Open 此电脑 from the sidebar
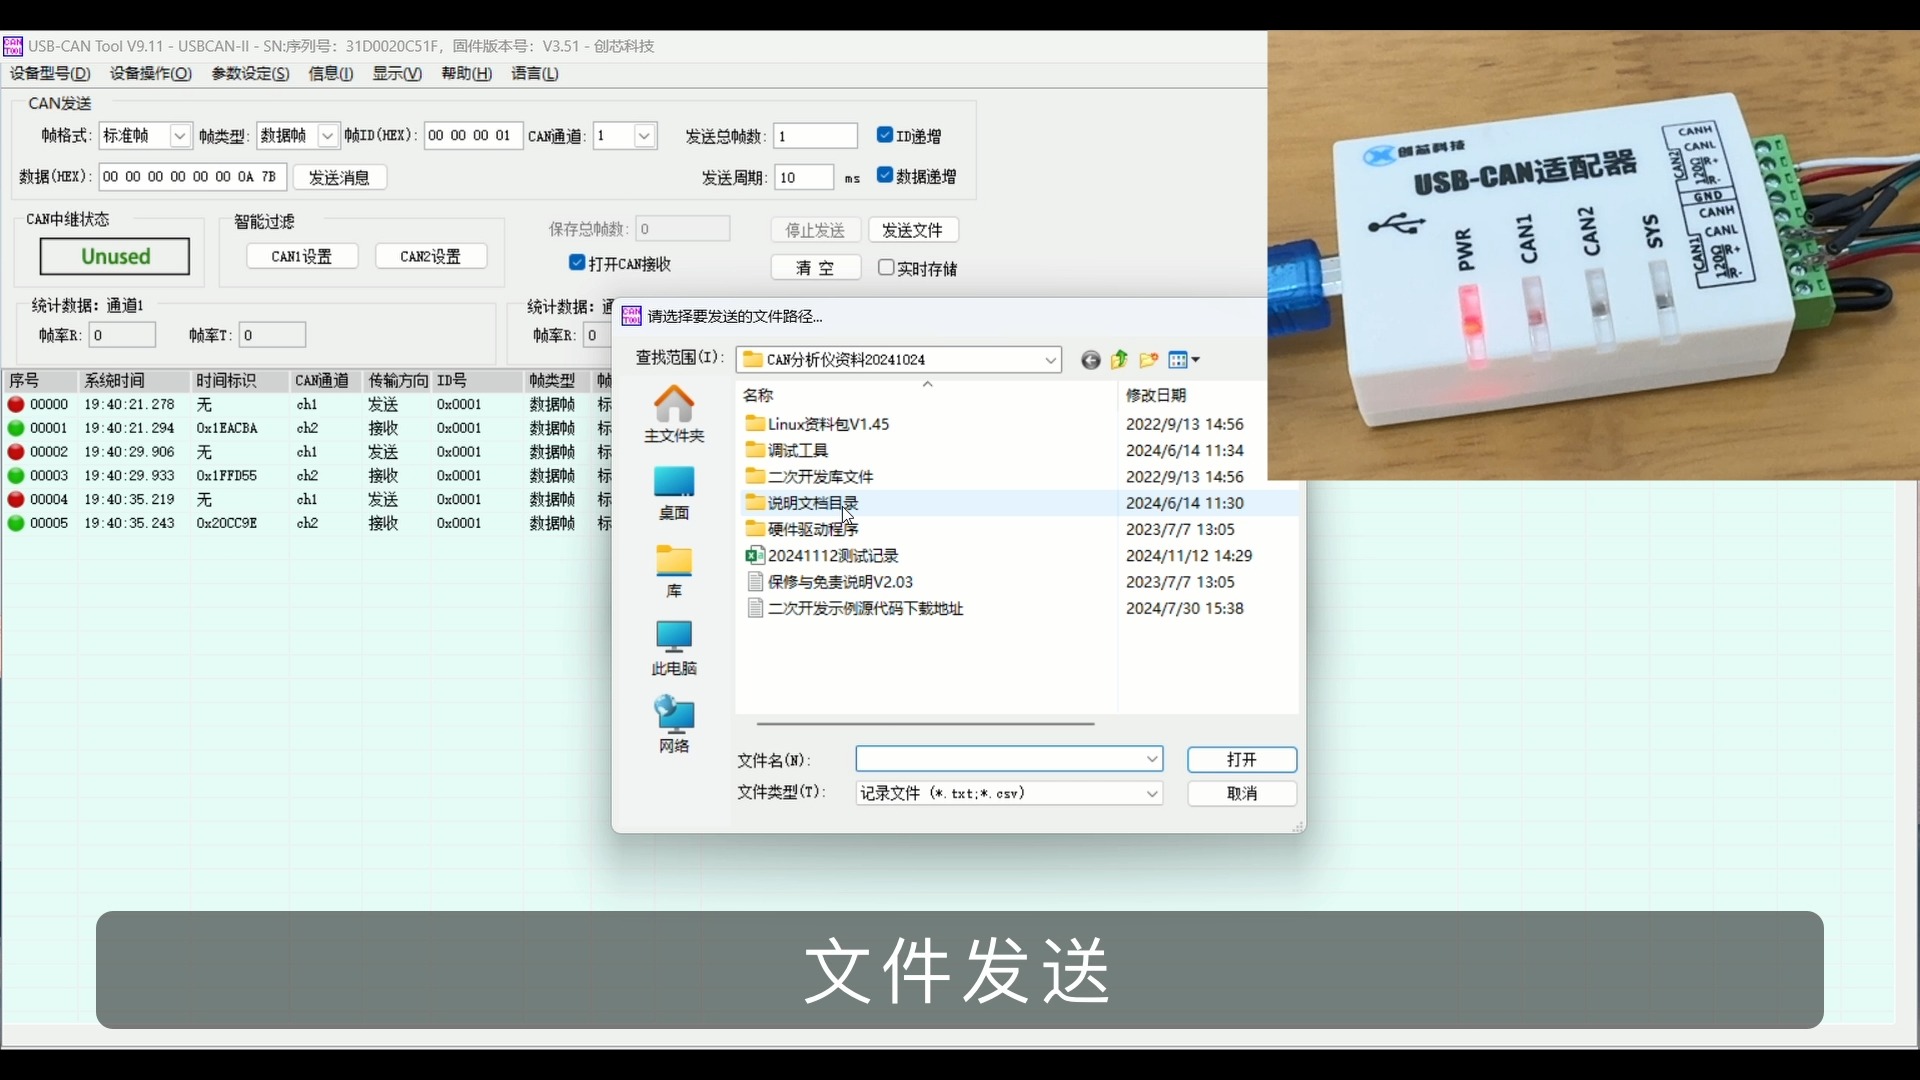1920x1080 pixels. point(674,647)
